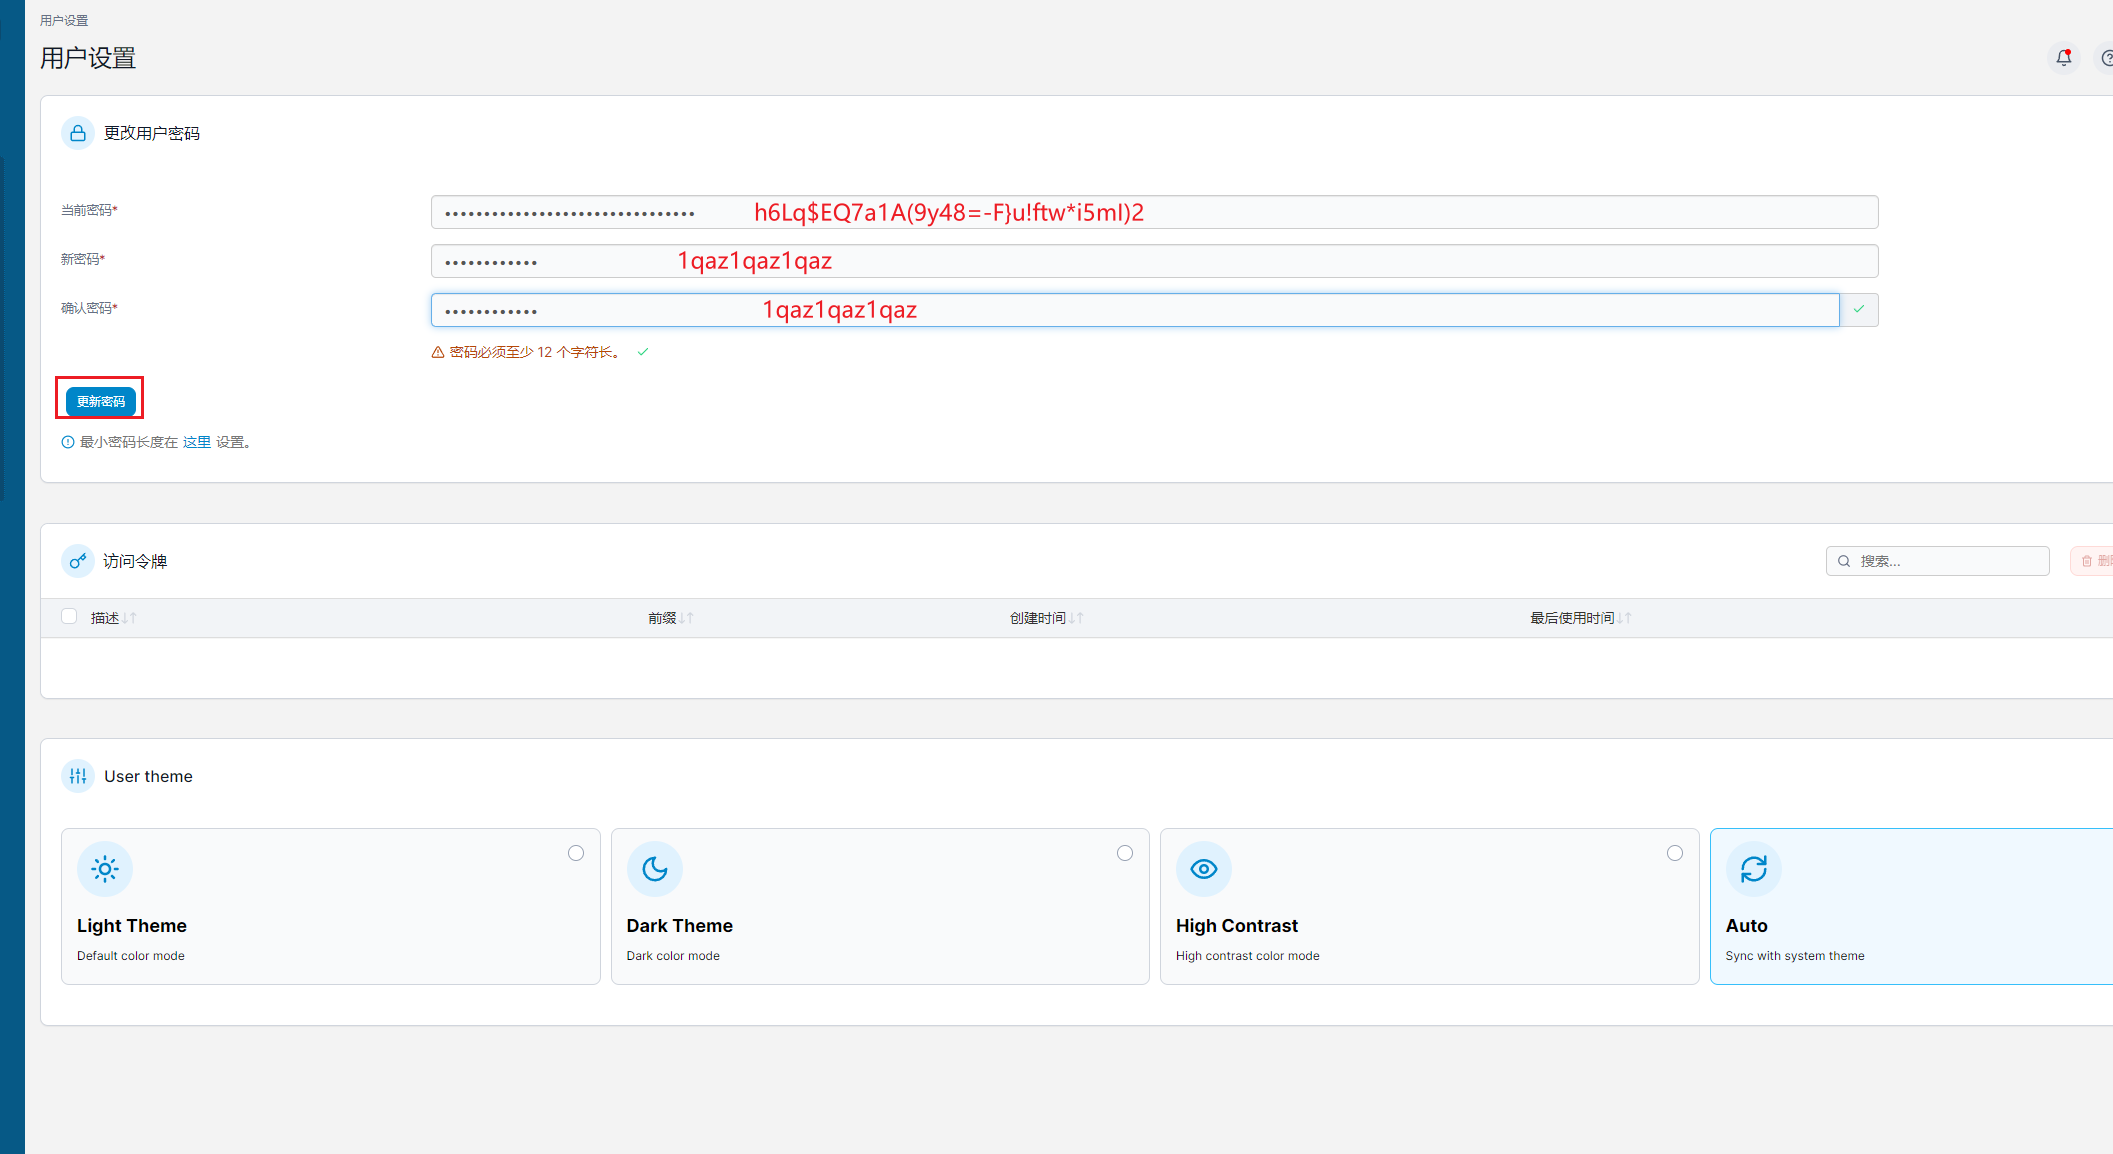The height and width of the screenshot is (1154, 2113).
Task: Check the select-all tokens checkbox
Action: point(69,617)
